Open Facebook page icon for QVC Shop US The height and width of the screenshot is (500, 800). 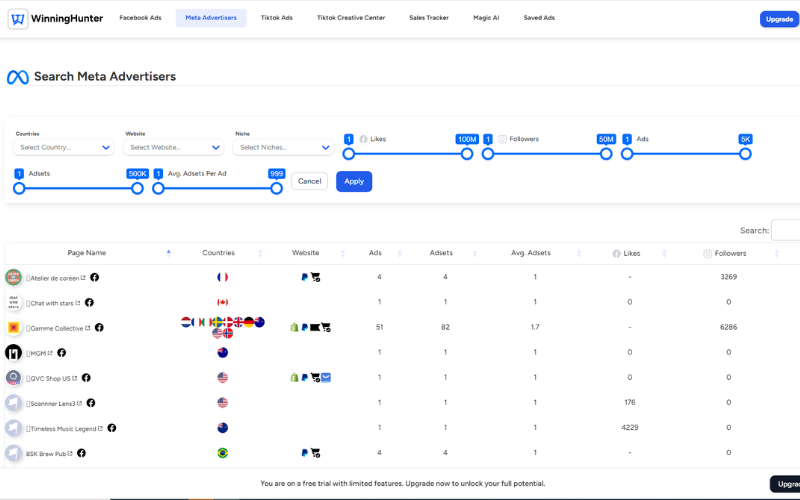click(86, 378)
